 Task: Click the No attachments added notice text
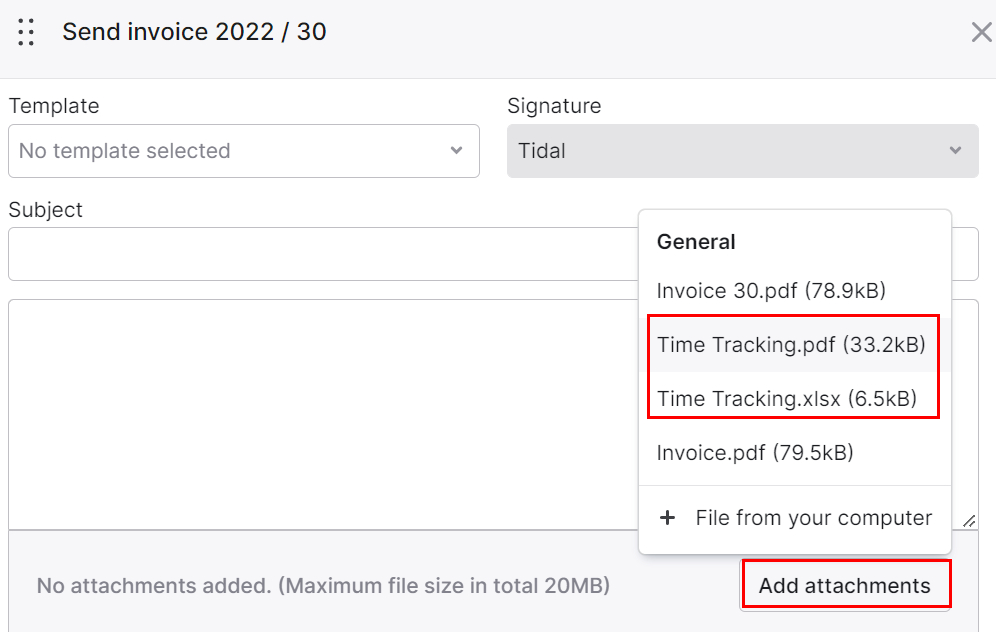coord(323,585)
